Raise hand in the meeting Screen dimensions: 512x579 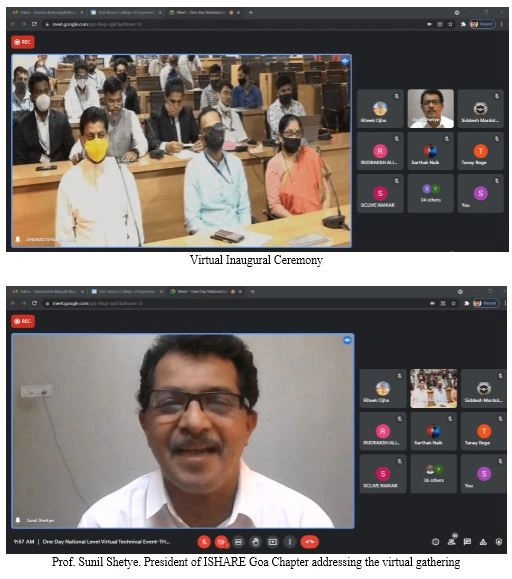point(255,542)
